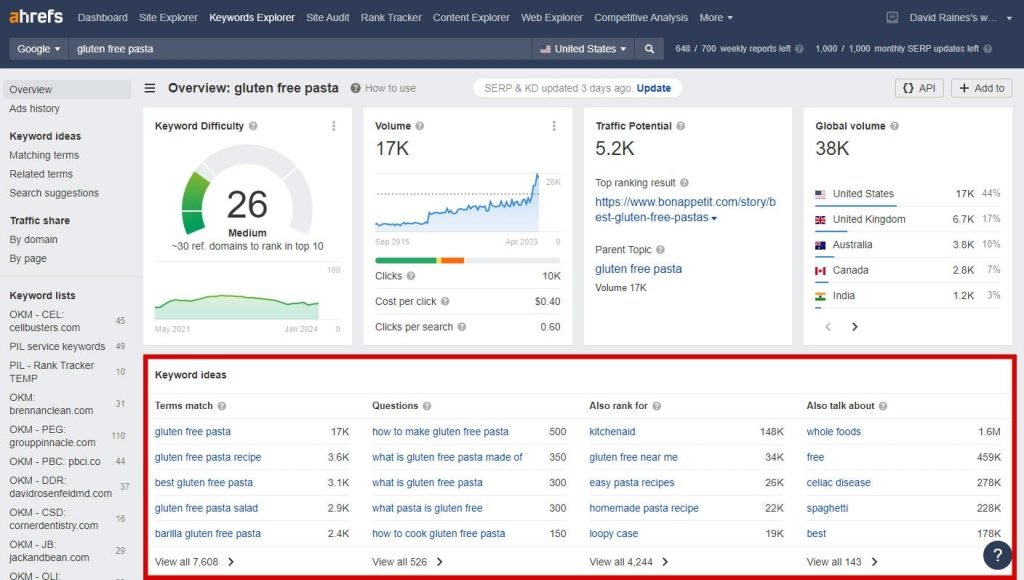Open the Google search engine dropdown
This screenshot has height=580, width=1024.
[39, 49]
